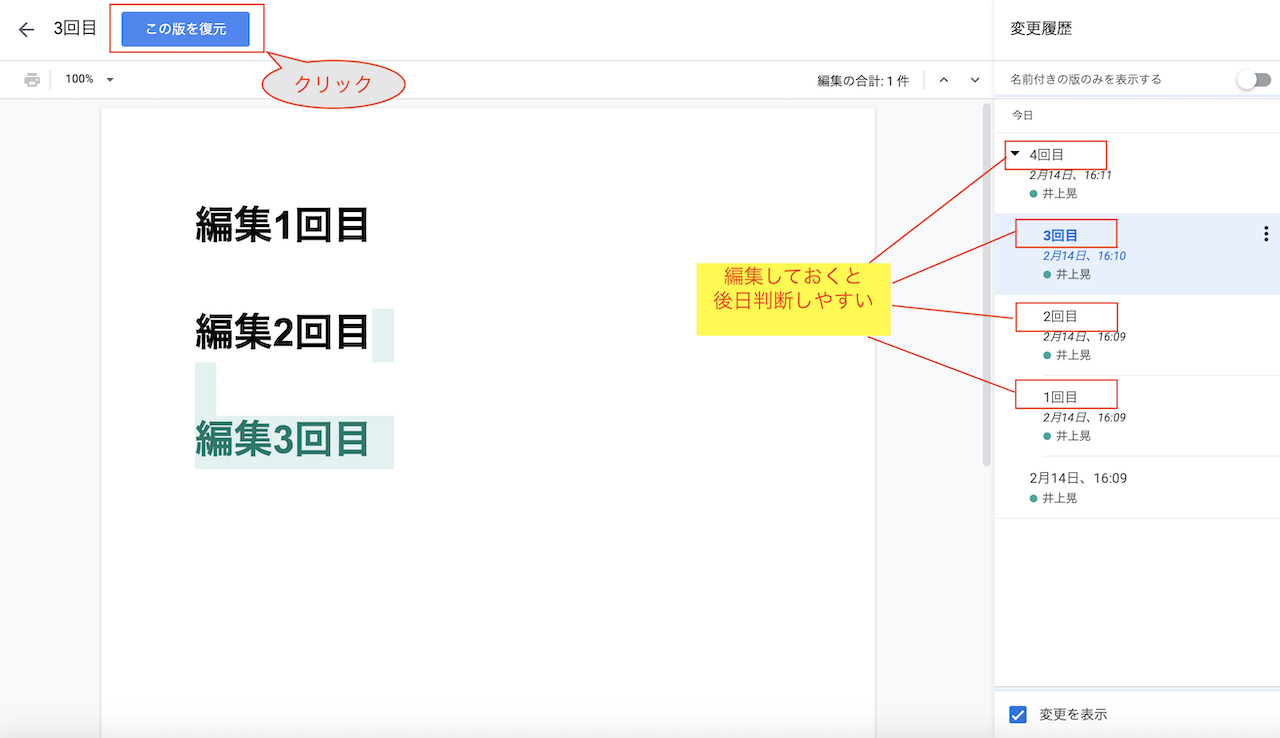Click the back arrow to exit version history
The height and width of the screenshot is (738, 1280).
pyautogui.click(x=27, y=29)
